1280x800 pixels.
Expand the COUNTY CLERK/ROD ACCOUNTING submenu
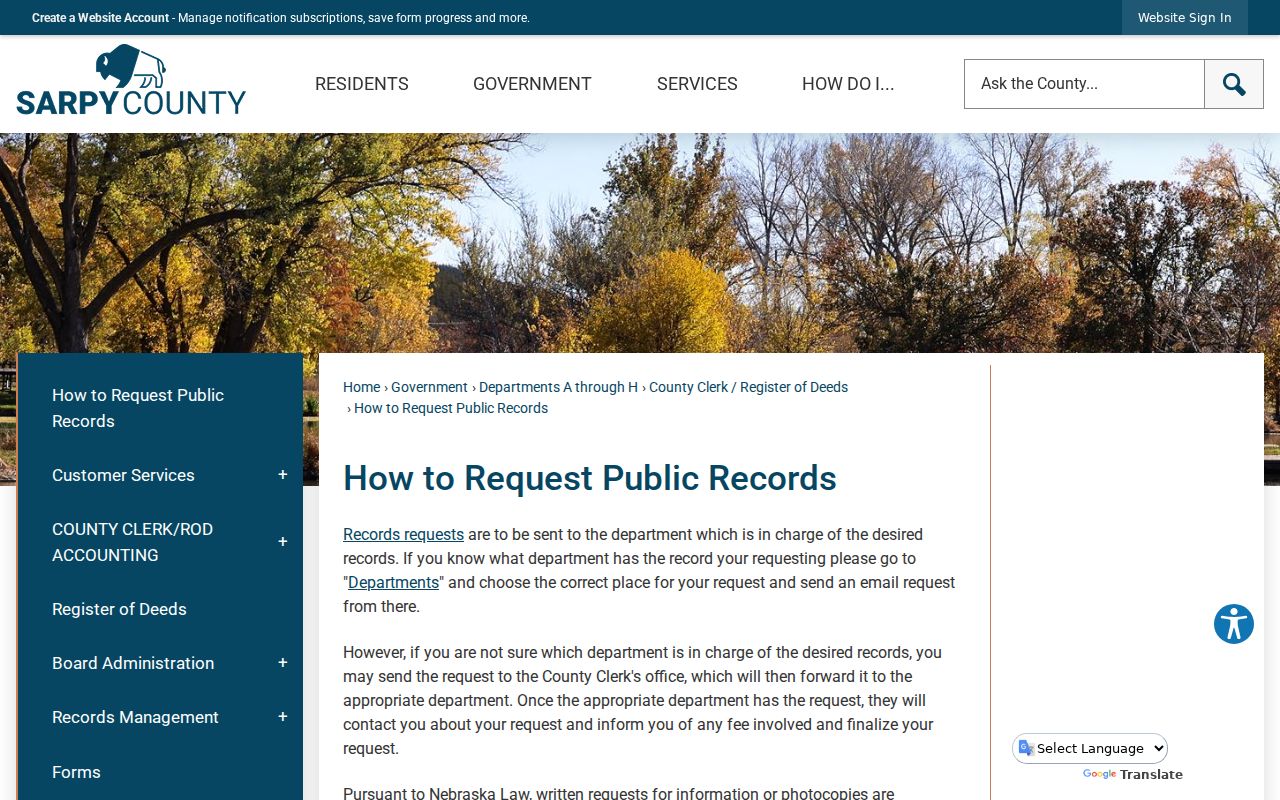283,542
